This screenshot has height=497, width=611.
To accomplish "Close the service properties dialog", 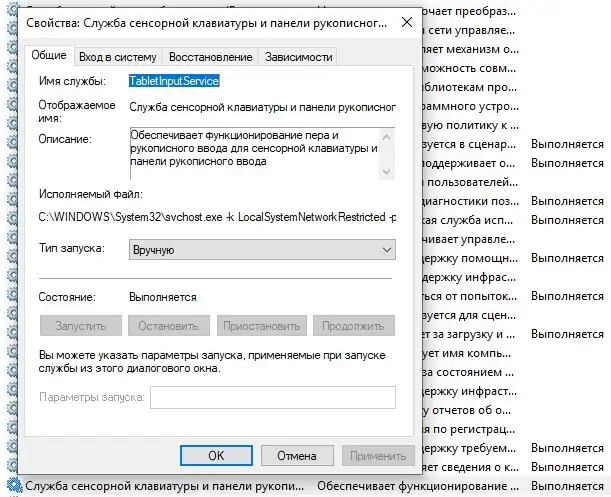I will click(407, 22).
